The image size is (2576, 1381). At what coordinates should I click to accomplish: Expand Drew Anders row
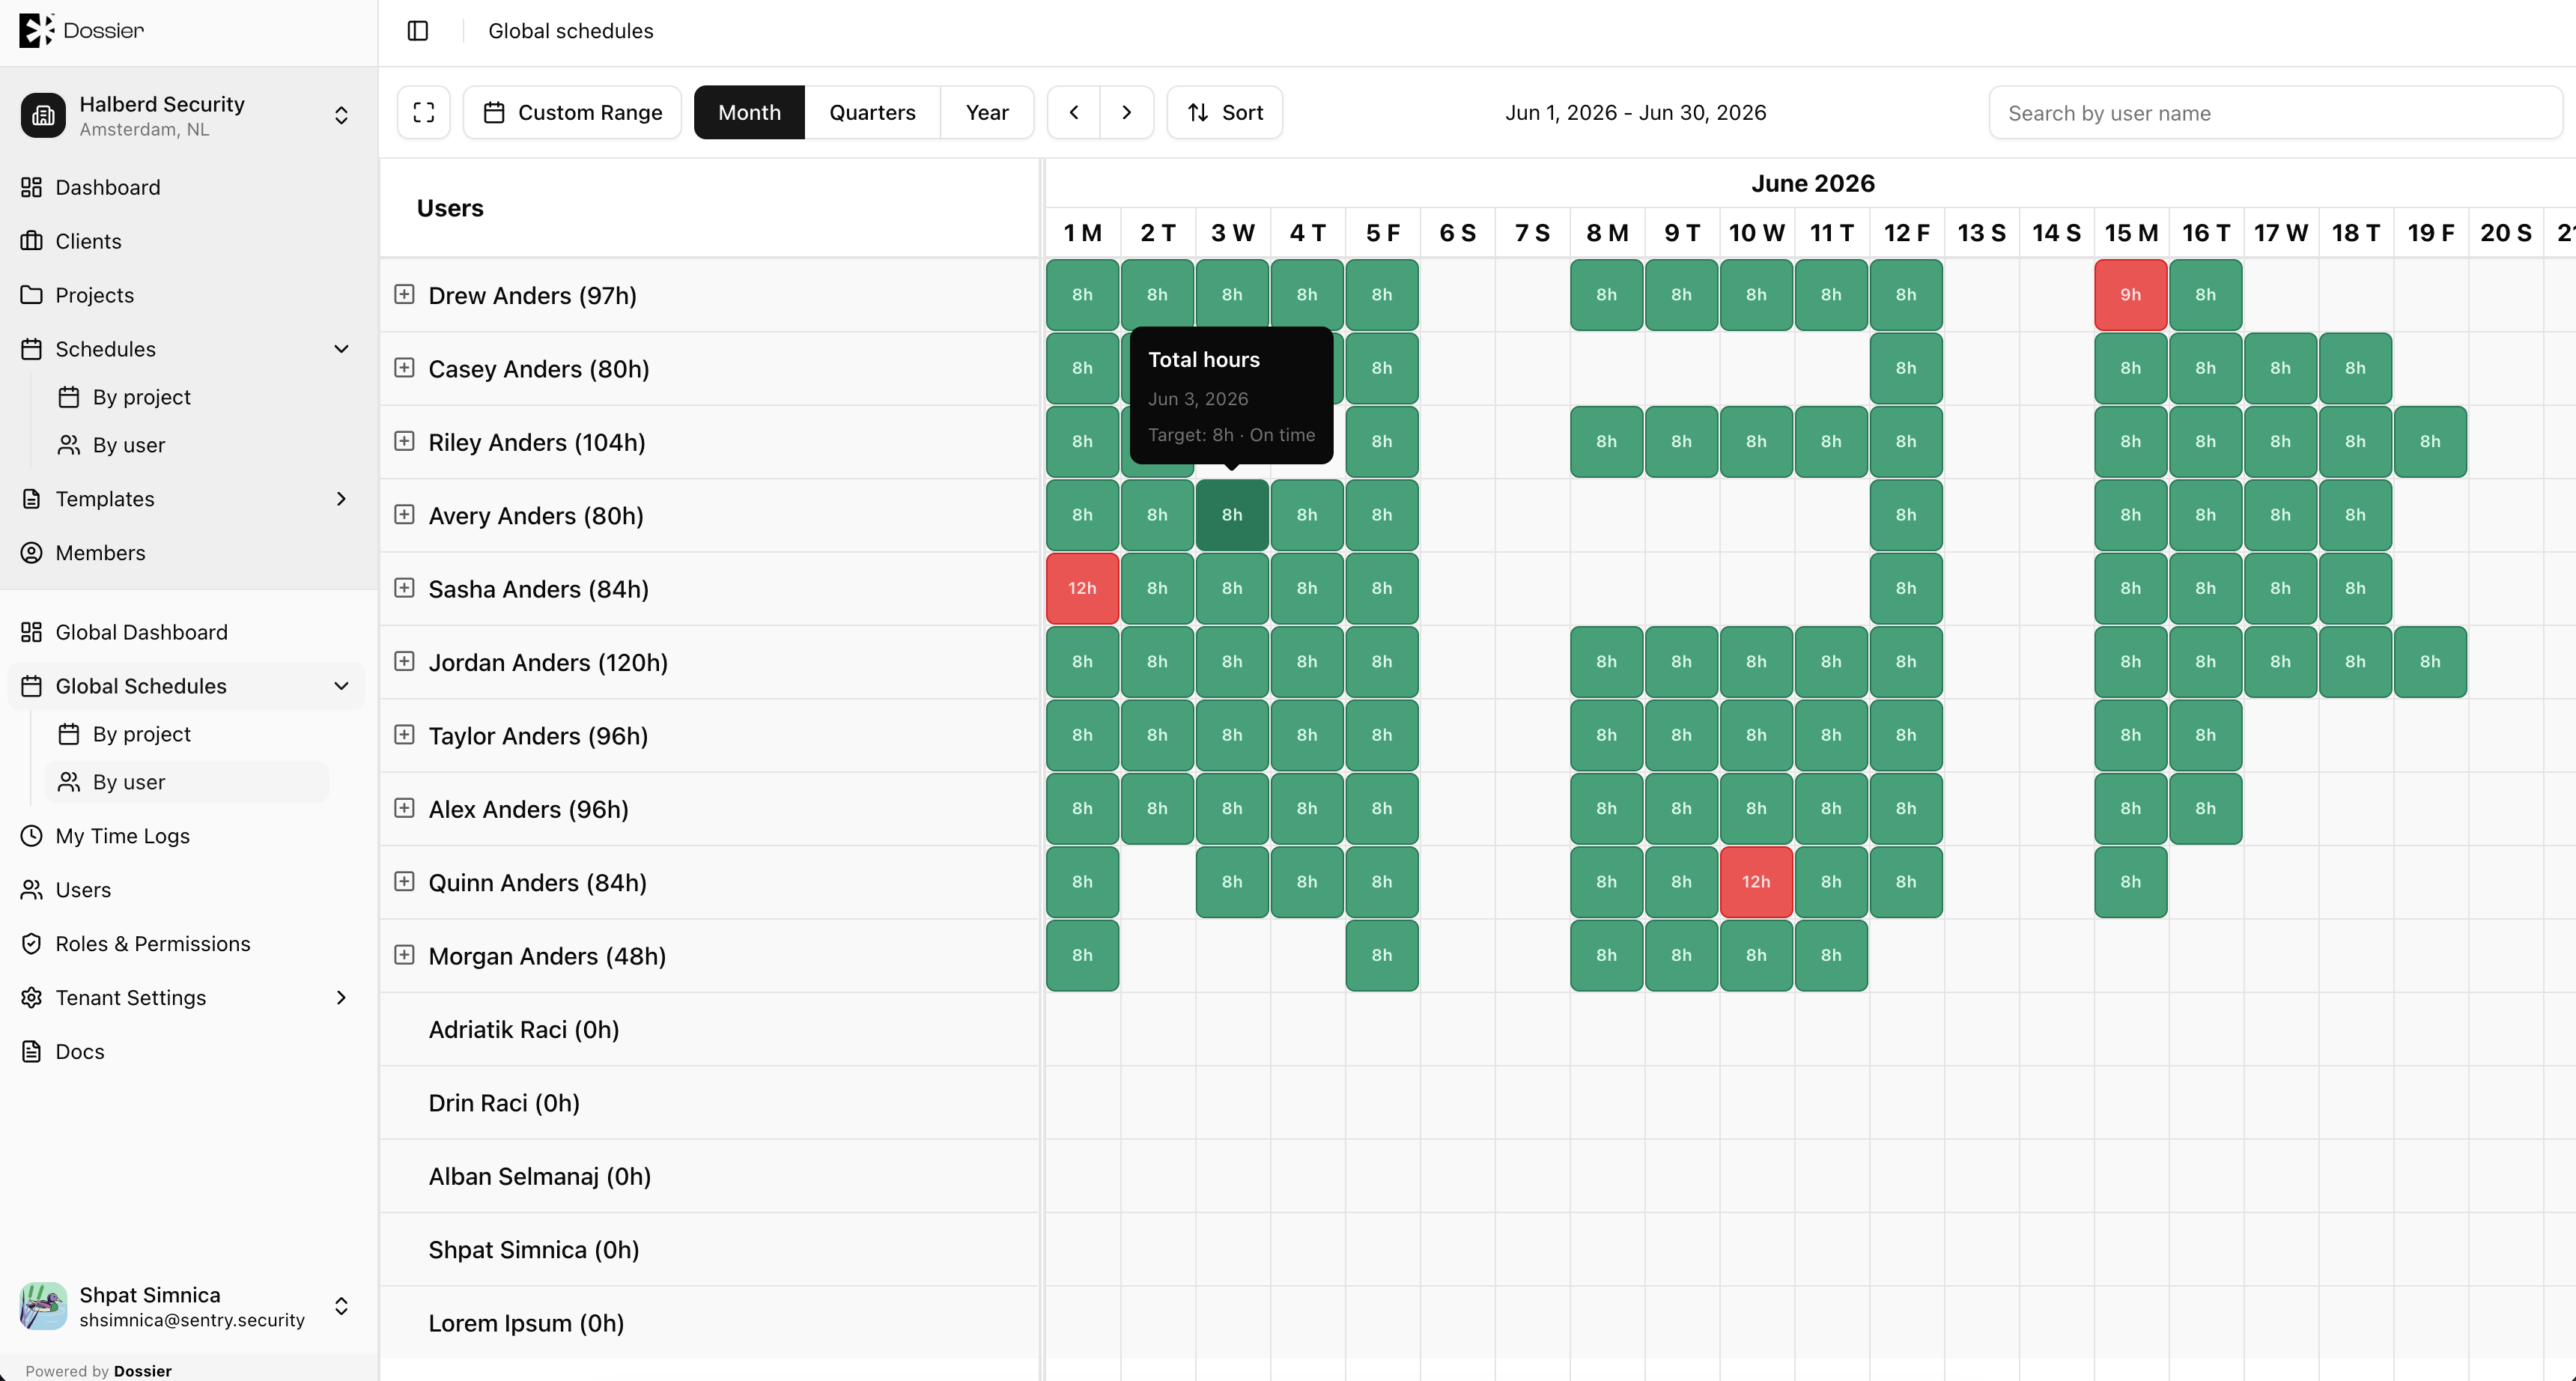coord(404,294)
